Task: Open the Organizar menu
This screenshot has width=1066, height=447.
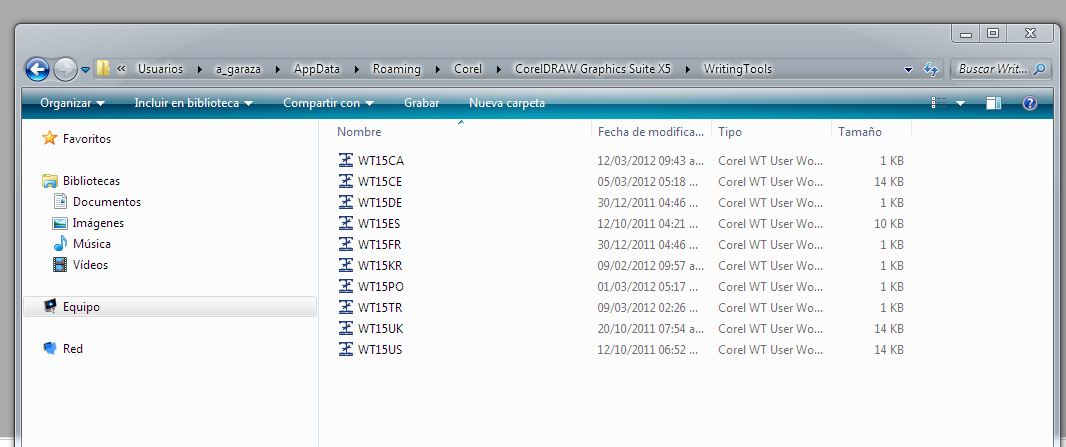Action: click(72, 103)
